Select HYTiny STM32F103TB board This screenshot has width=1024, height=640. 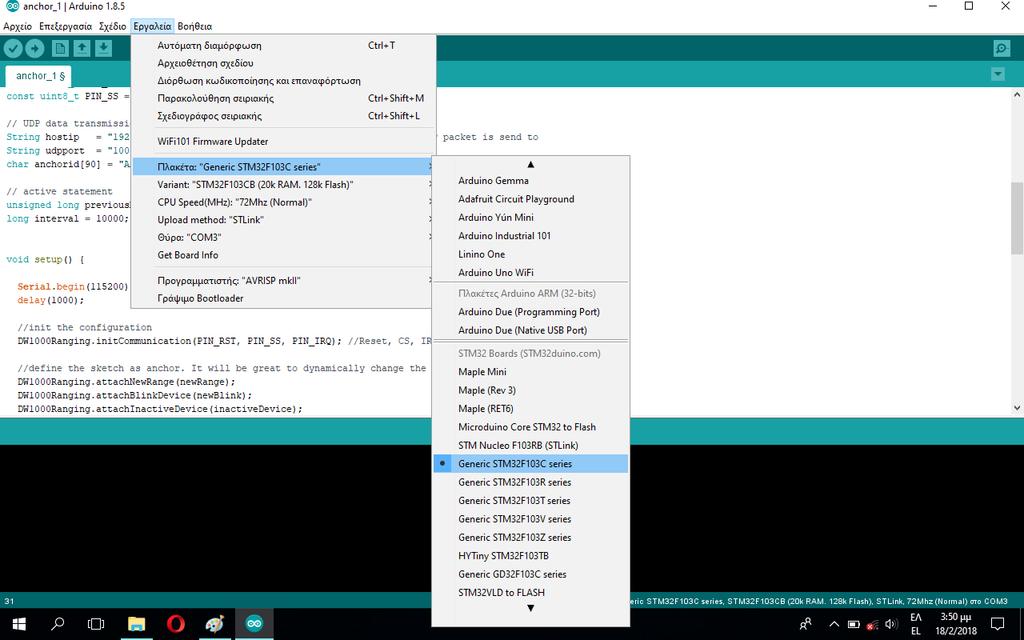(x=530, y=556)
